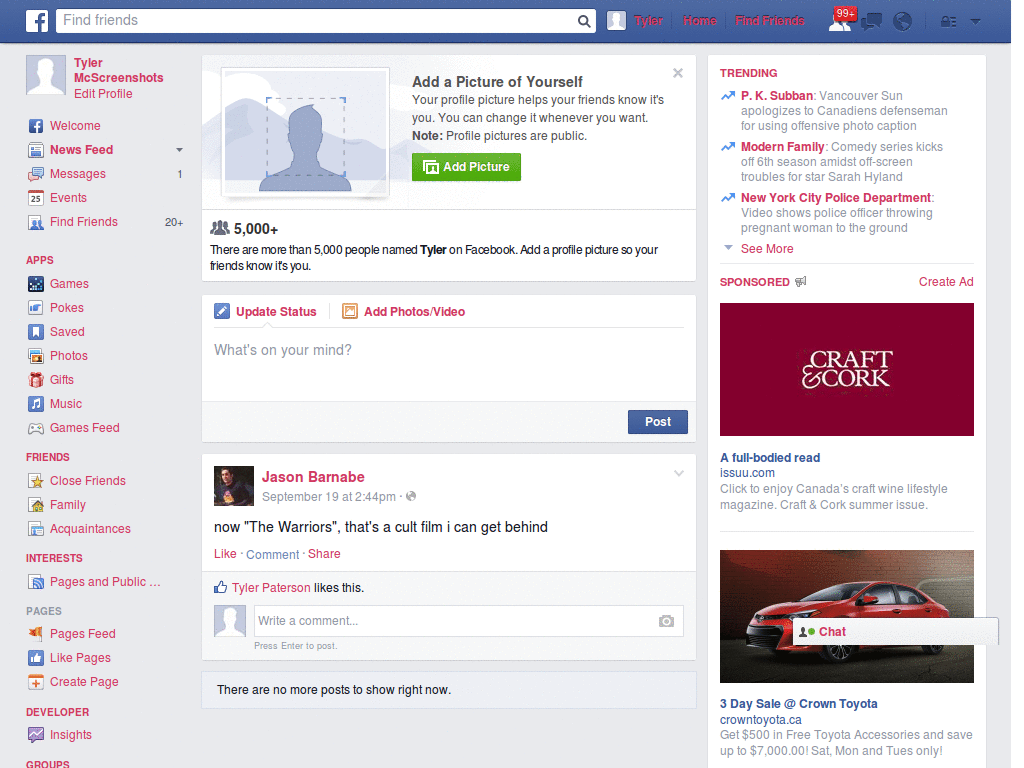Click the Acquaintances list icon
This screenshot has width=1024, height=768.
36,529
